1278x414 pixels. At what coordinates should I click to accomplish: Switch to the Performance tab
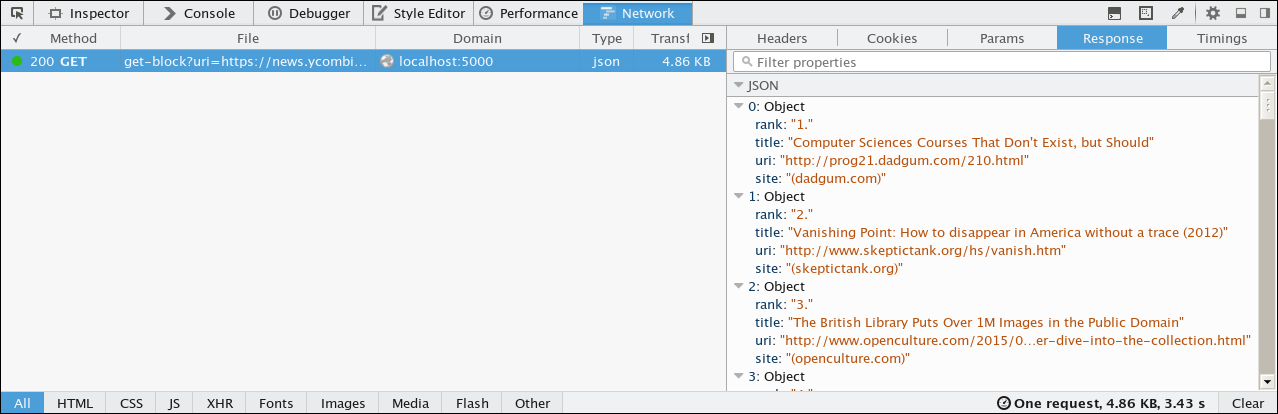[528, 13]
